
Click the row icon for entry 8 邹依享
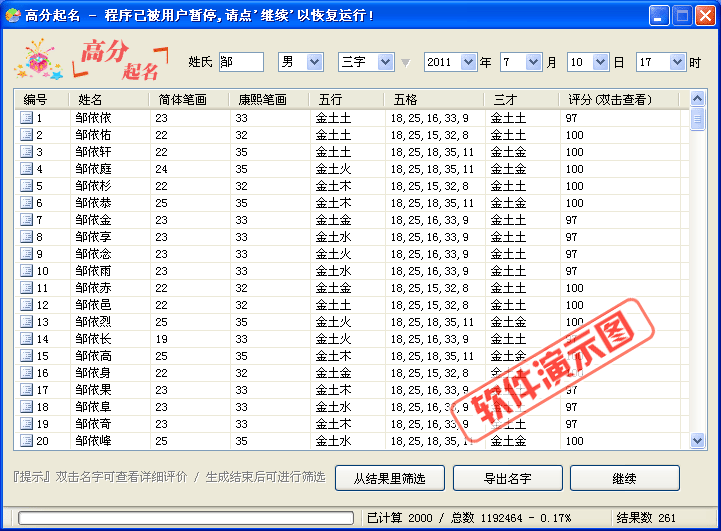[x=27, y=237]
